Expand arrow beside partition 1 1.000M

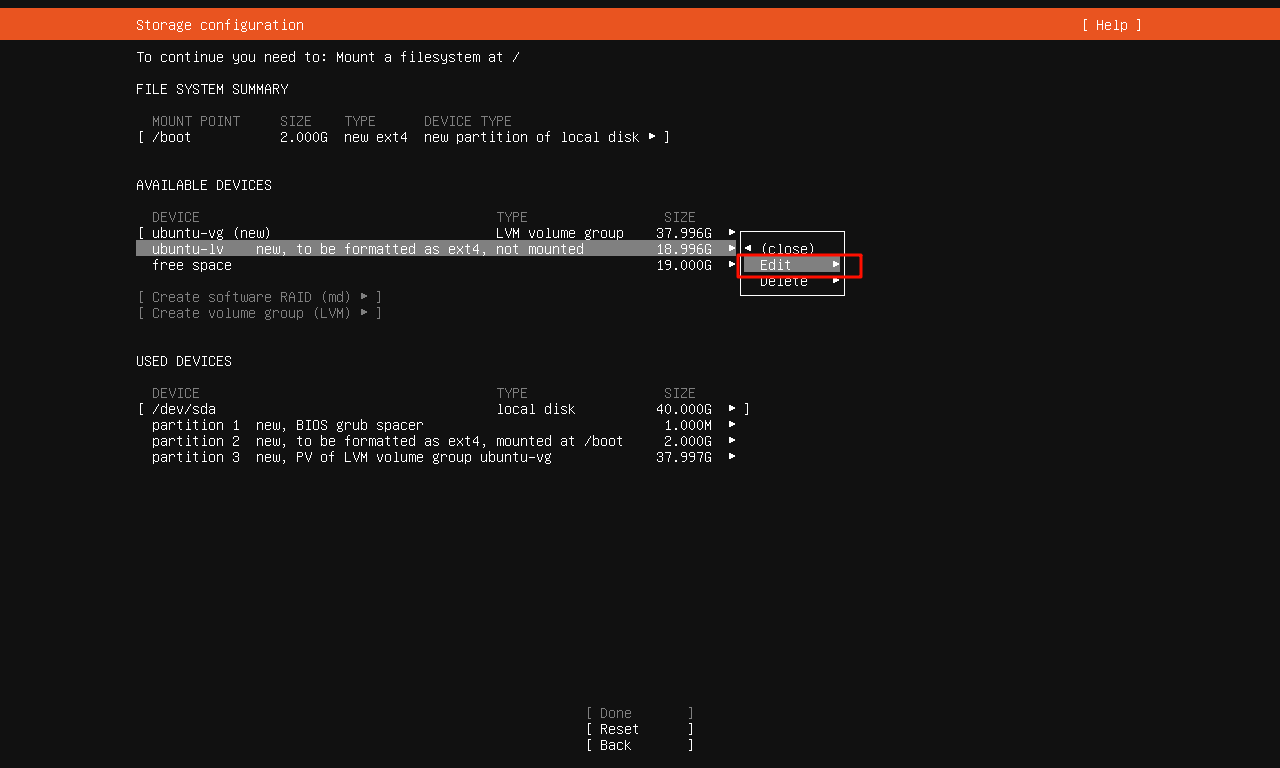732,424
